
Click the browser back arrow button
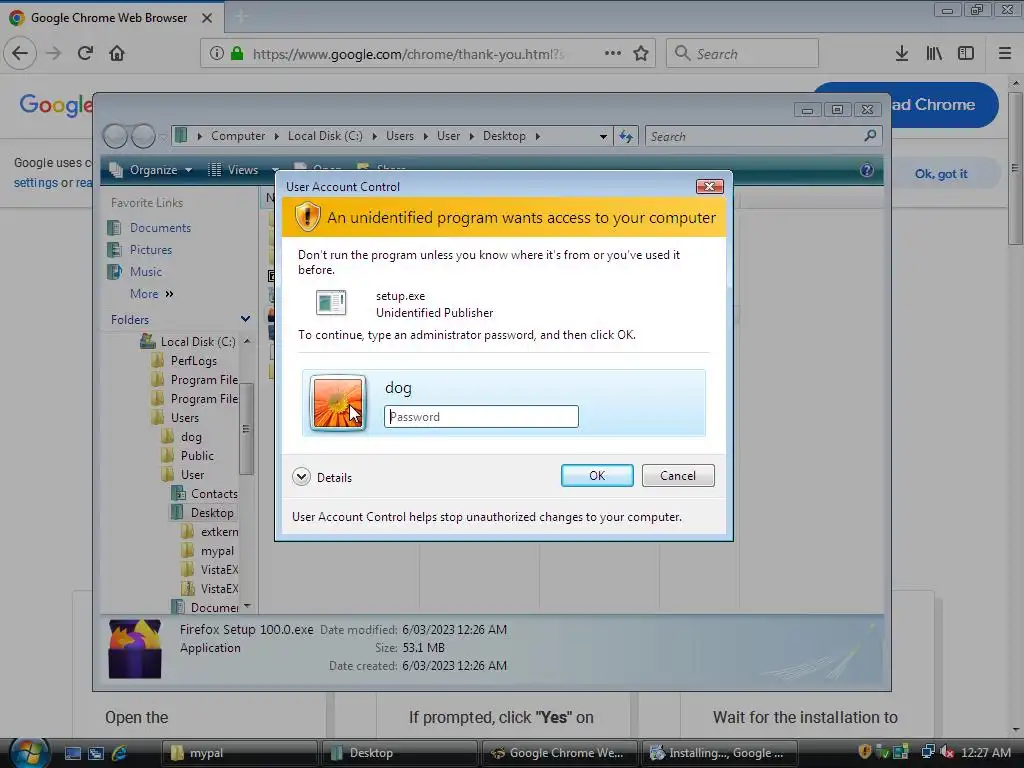[x=20, y=53]
